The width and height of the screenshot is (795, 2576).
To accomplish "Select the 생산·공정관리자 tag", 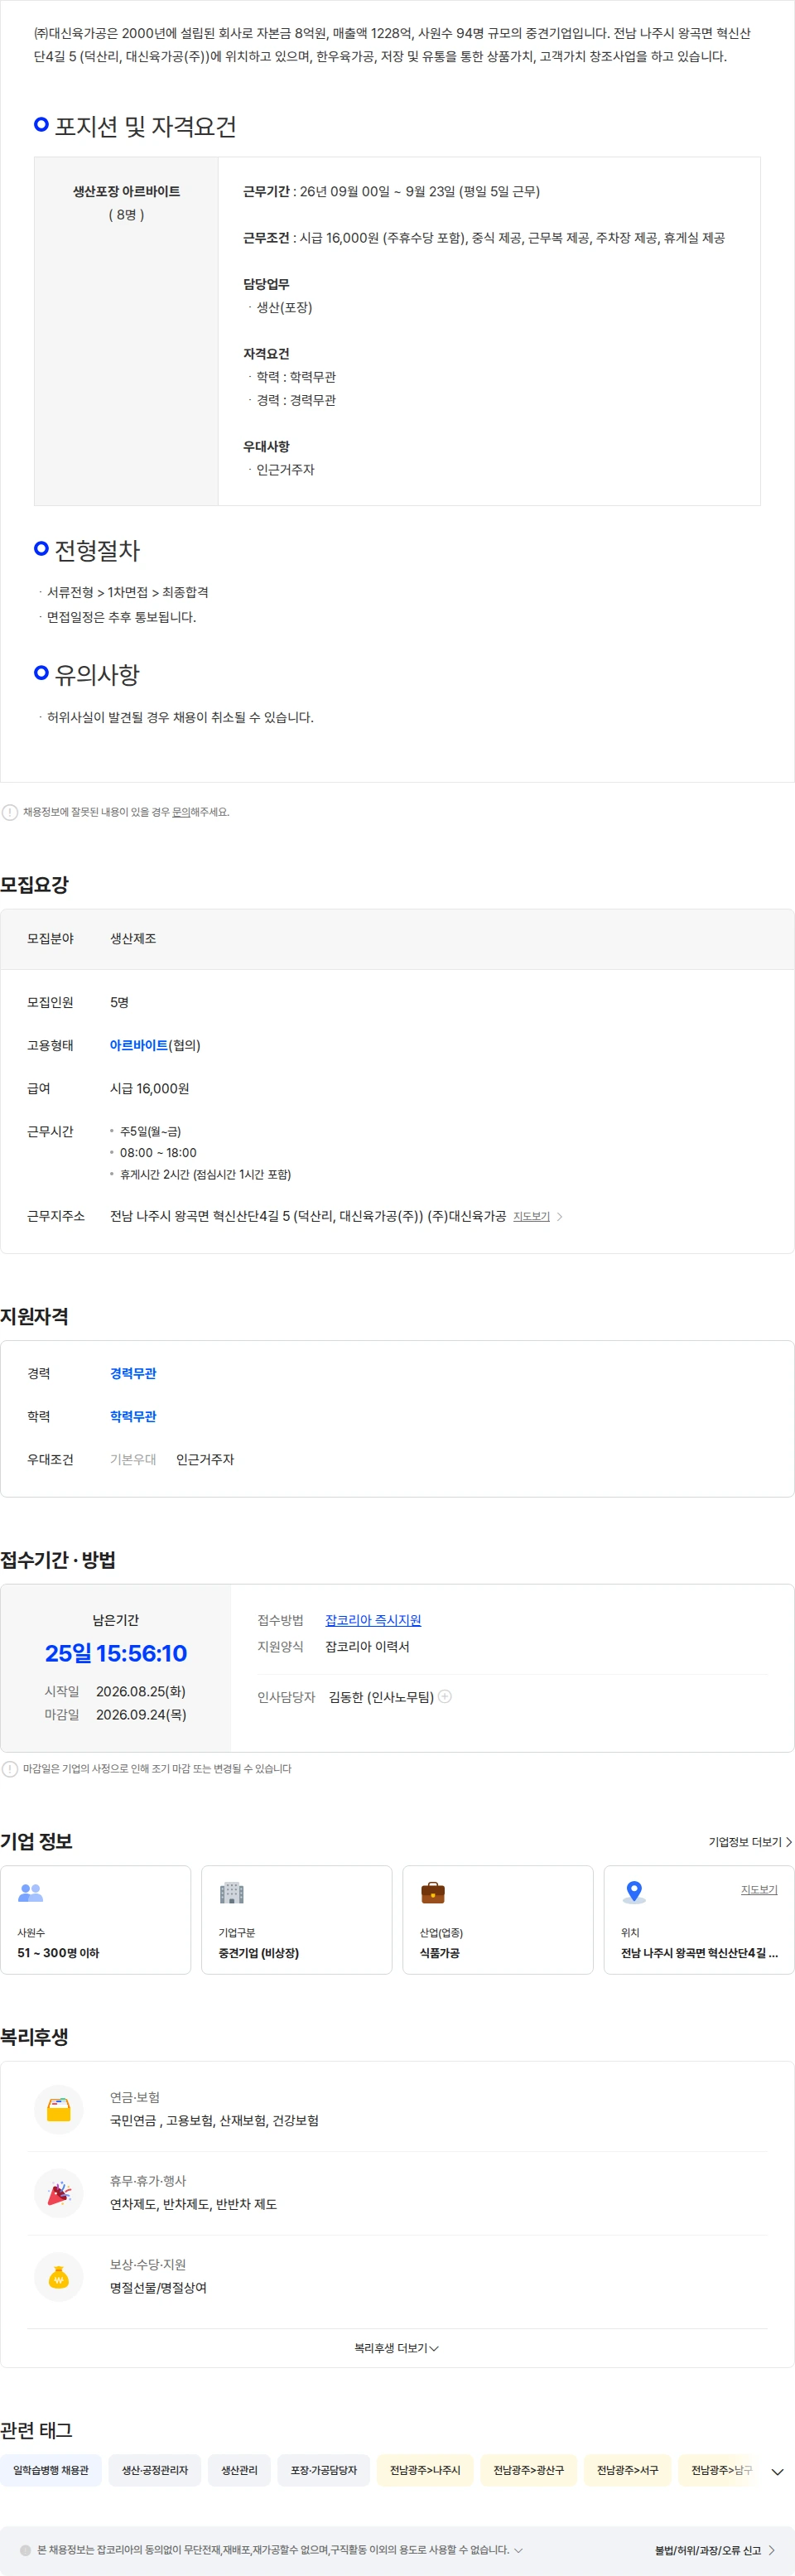I will coord(155,2470).
